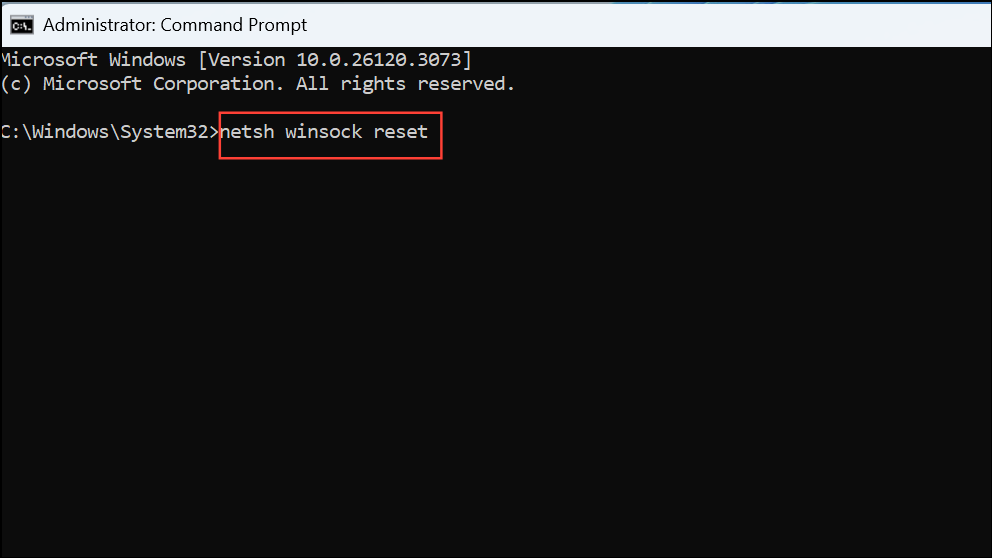Click the word 'netsh' in the command
This screenshot has width=992, height=558.
[247, 132]
